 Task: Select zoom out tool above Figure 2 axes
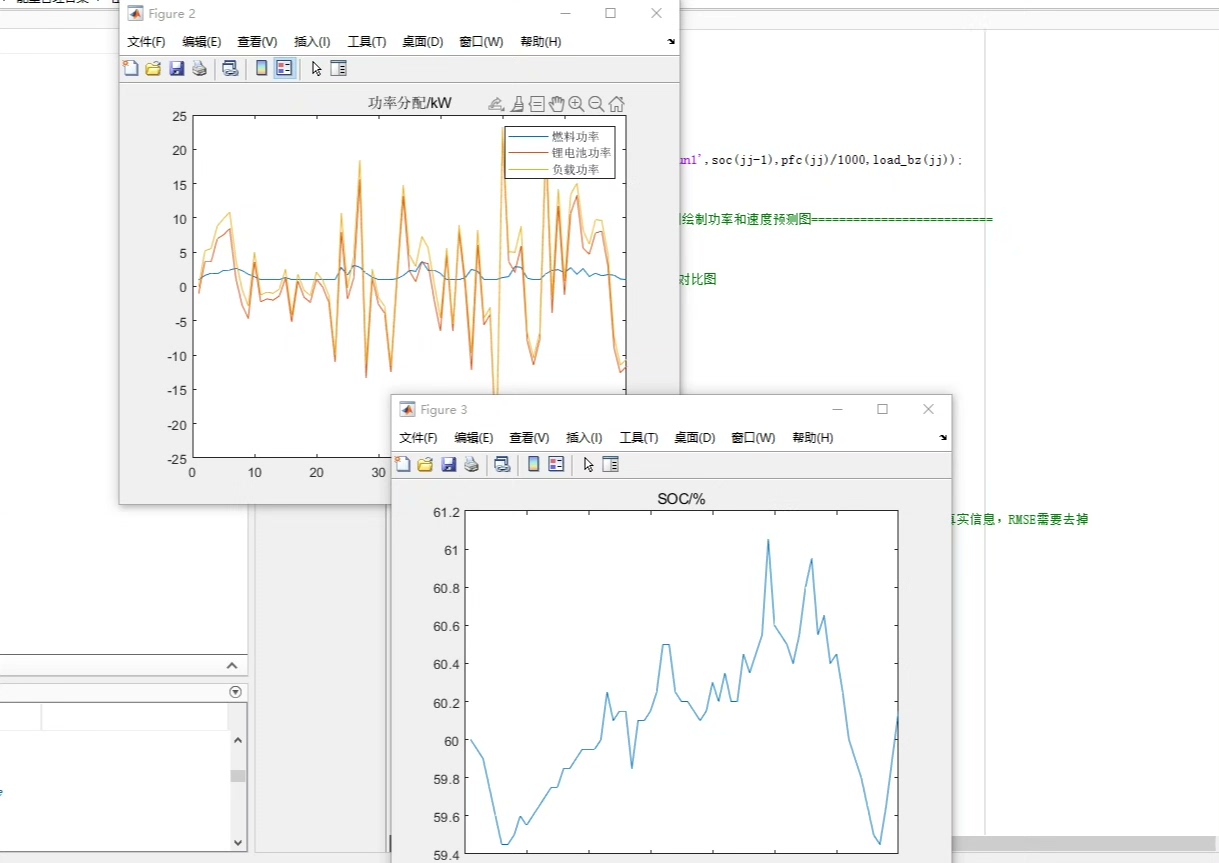click(596, 104)
